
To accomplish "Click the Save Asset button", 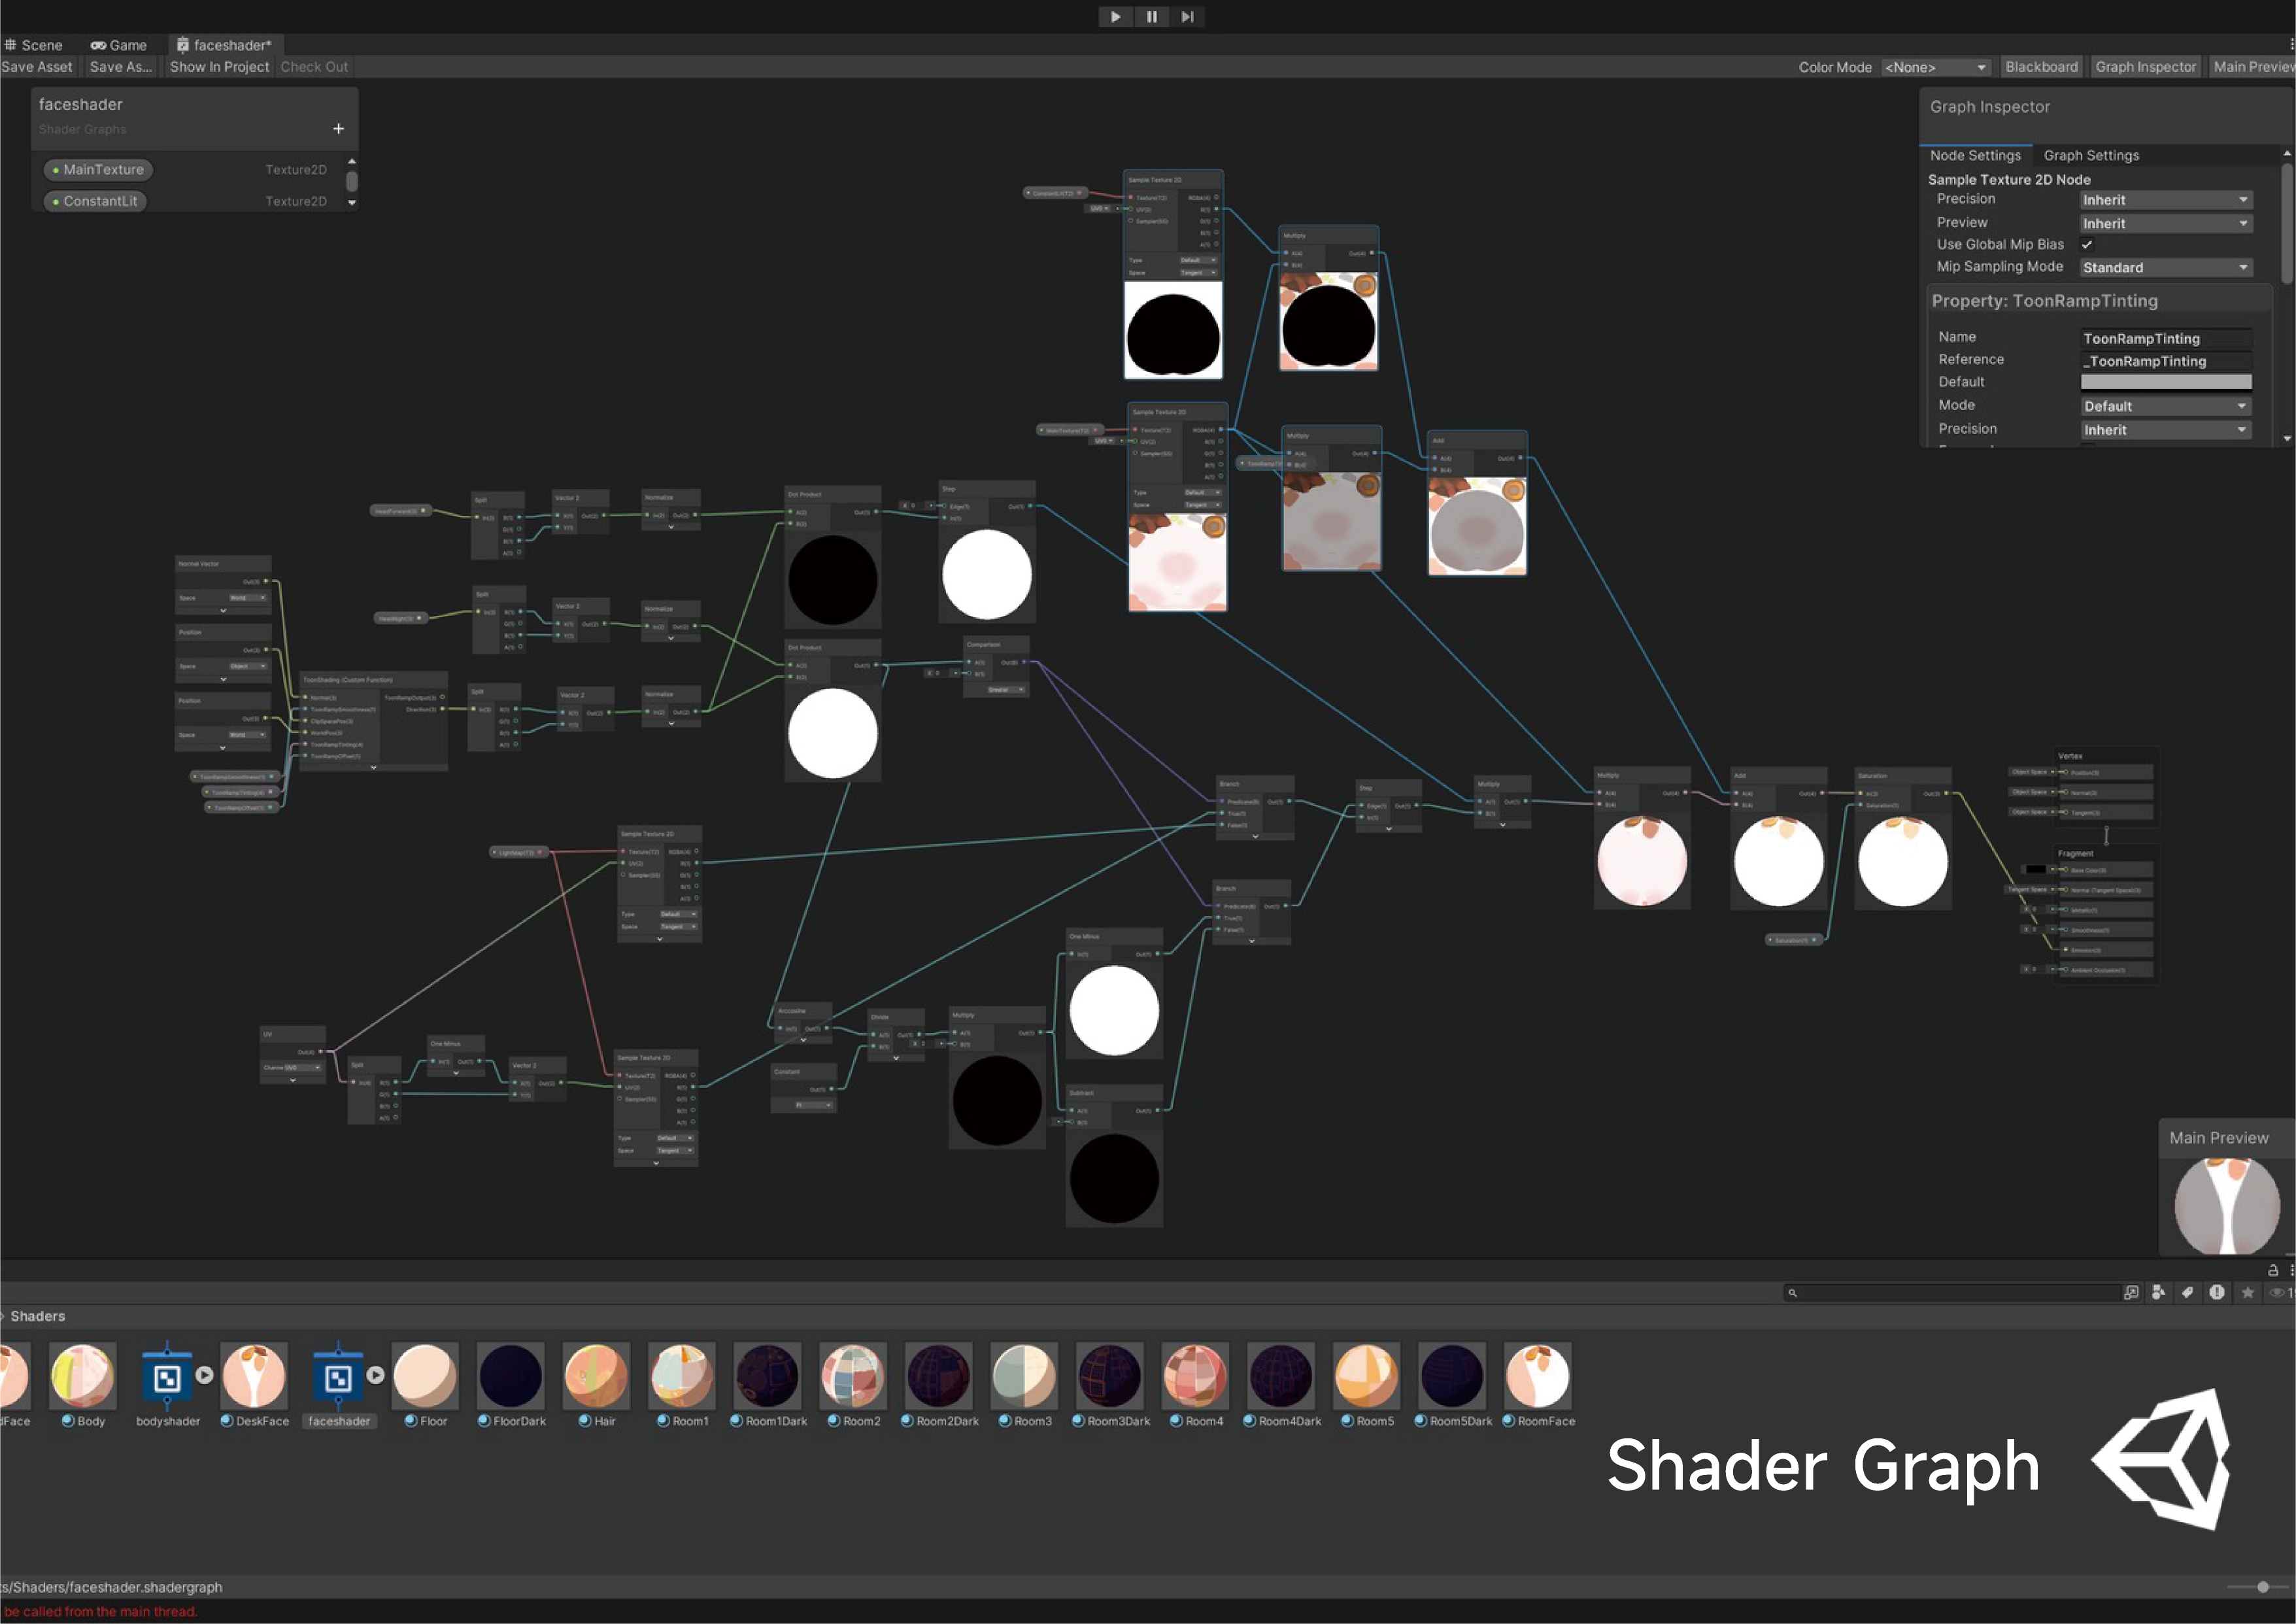I will pos(36,67).
